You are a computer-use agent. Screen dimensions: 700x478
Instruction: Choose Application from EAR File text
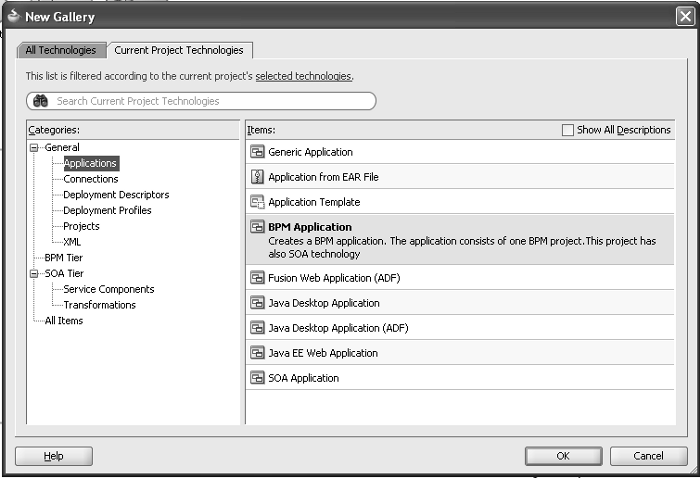(x=323, y=177)
